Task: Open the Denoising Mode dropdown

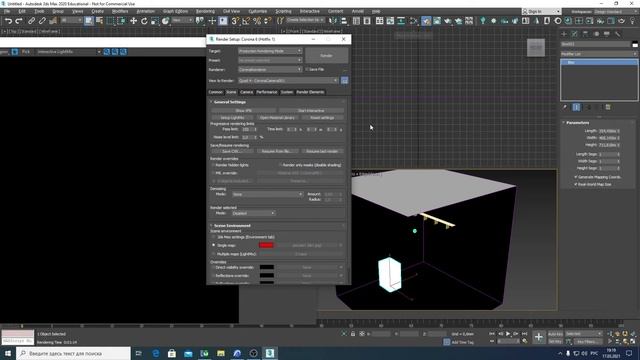Action: tap(267, 194)
